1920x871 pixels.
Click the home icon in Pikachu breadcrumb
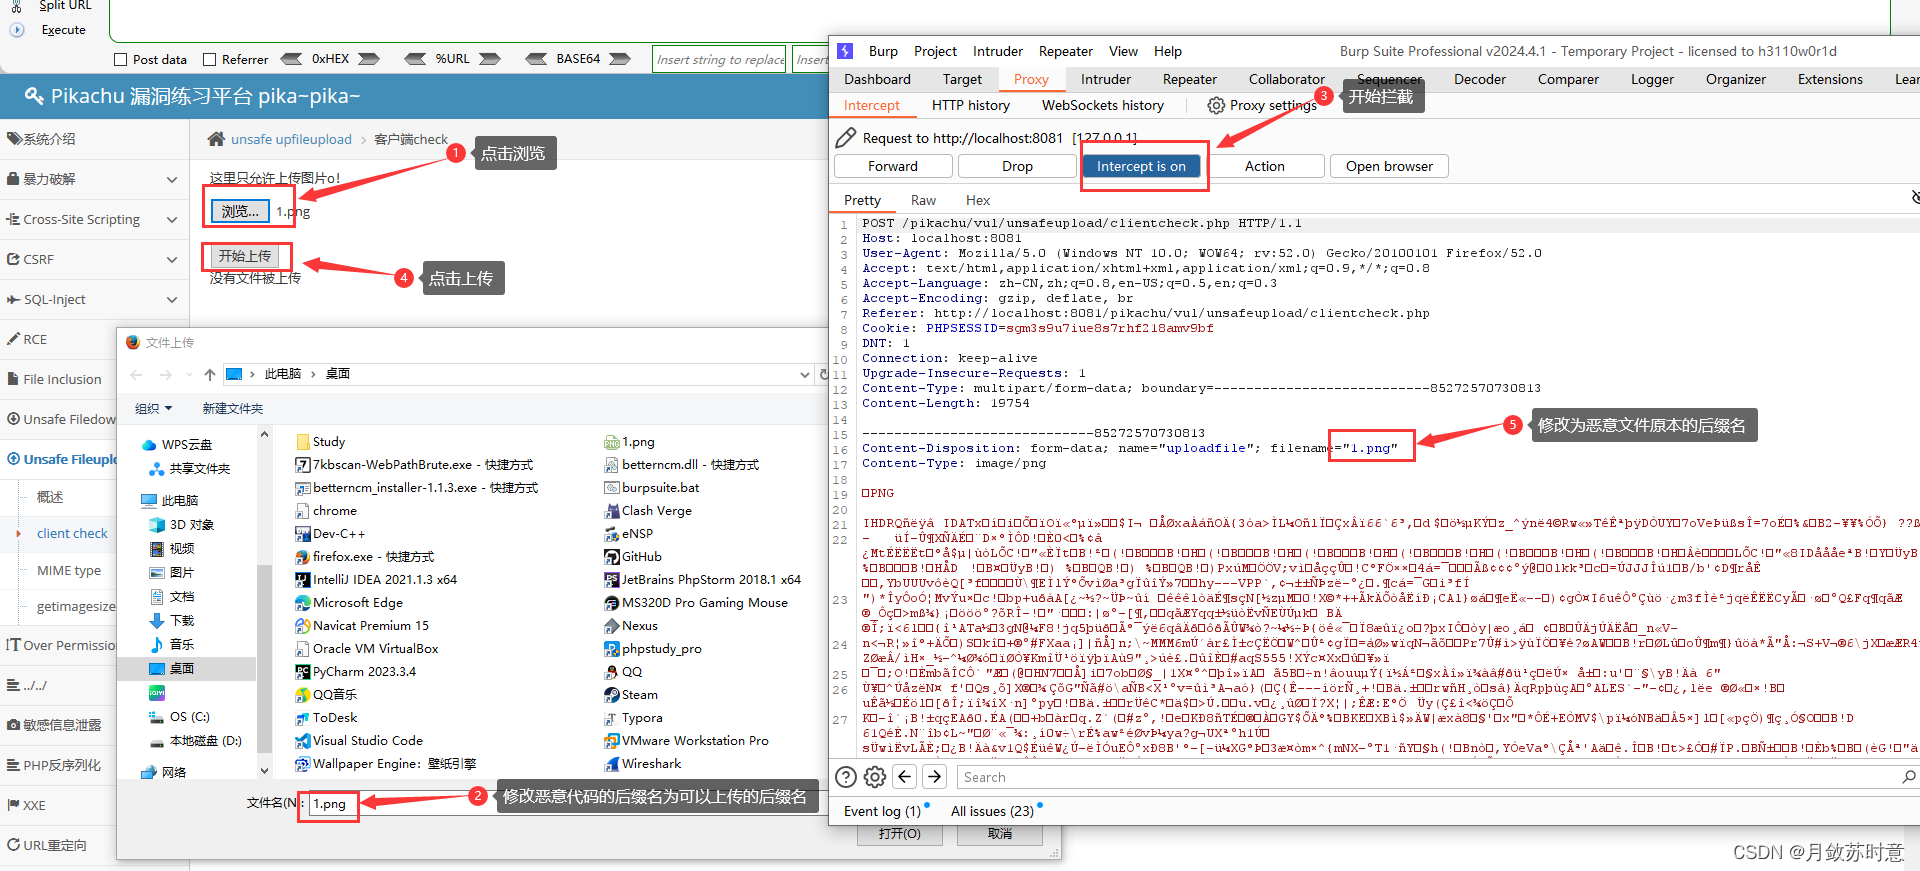point(216,139)
